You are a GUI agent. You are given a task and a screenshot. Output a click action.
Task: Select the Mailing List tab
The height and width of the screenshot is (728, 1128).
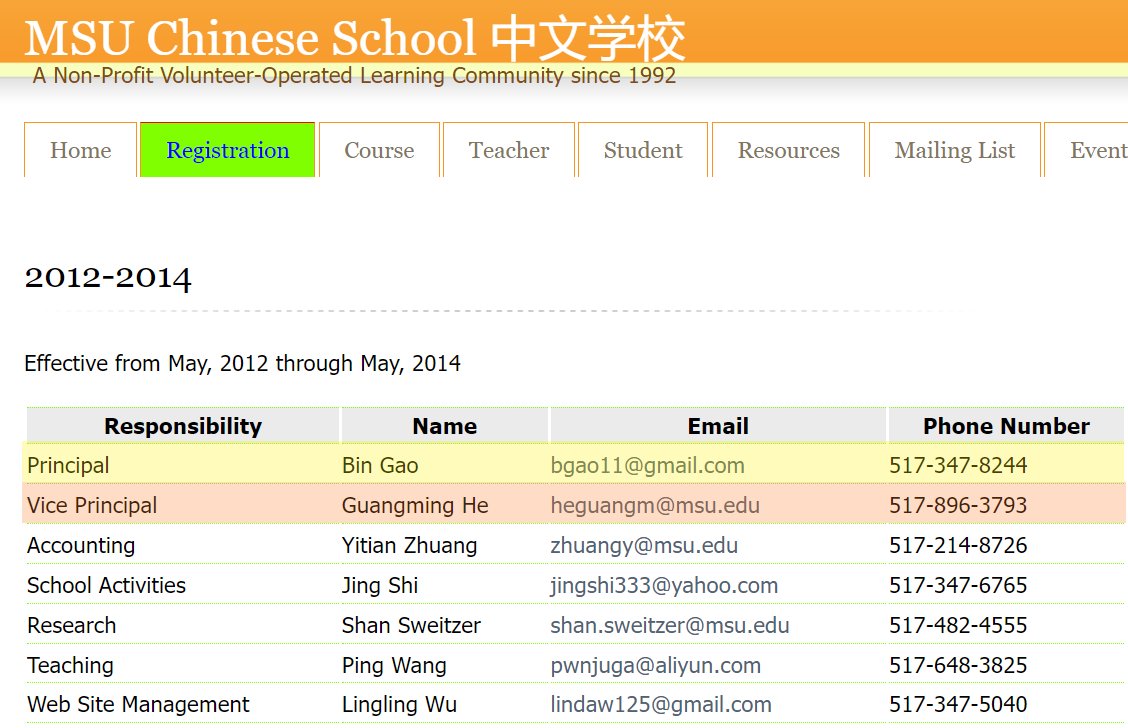954,150
